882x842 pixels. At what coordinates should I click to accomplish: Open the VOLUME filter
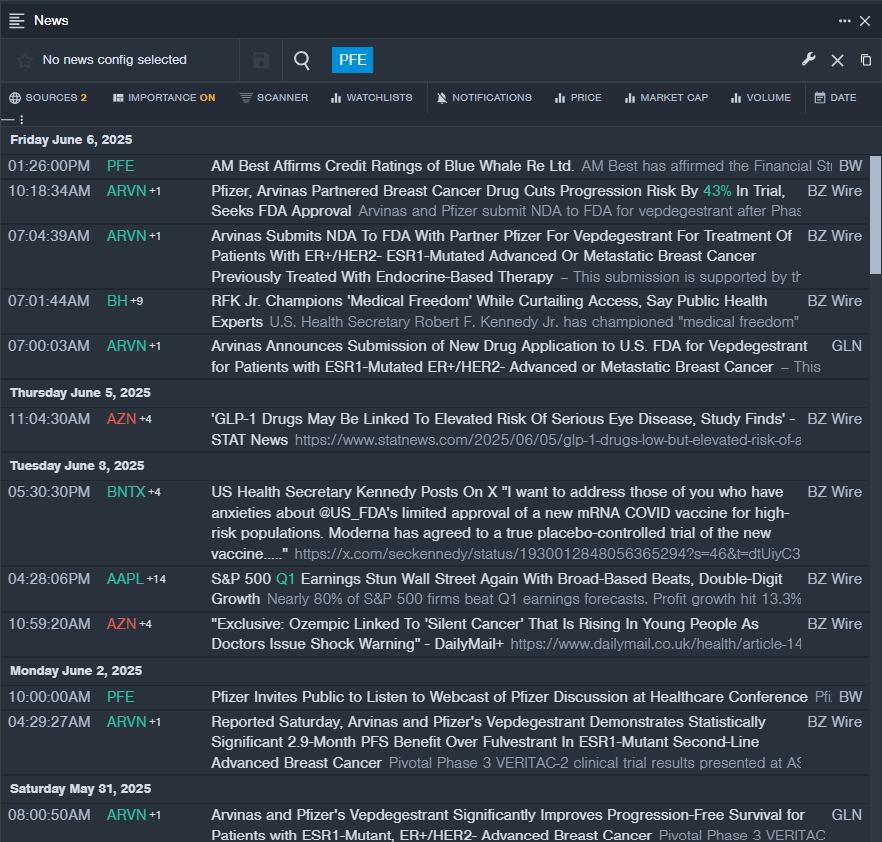(760, 97)
